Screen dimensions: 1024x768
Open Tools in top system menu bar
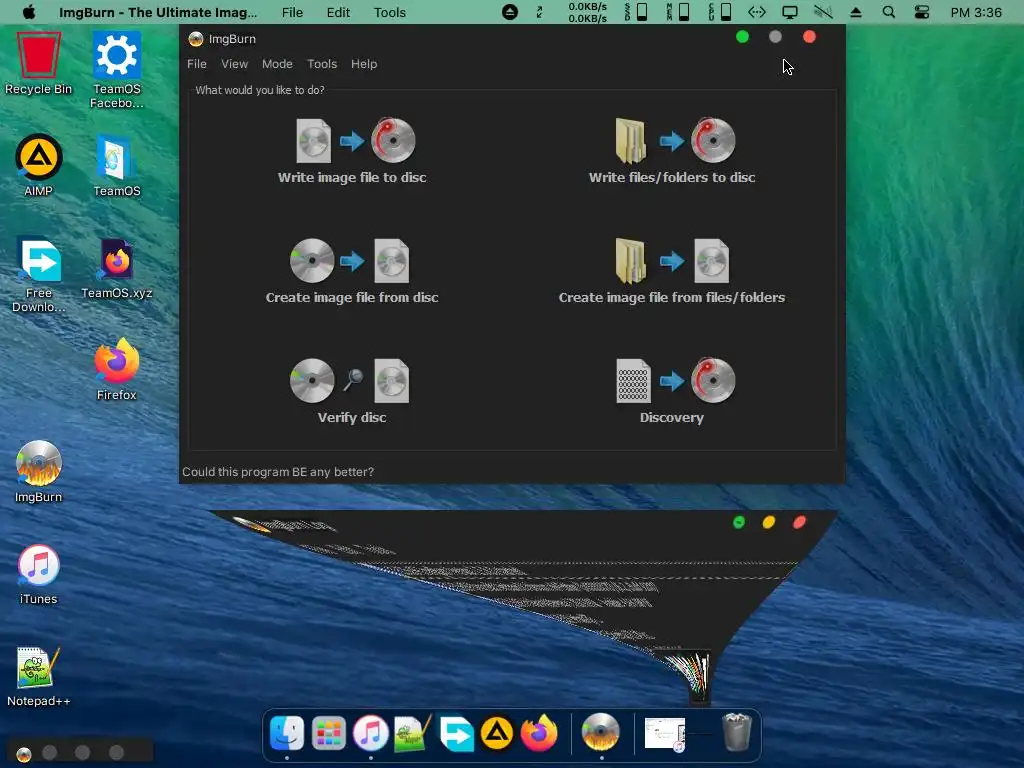pos(390,12)
